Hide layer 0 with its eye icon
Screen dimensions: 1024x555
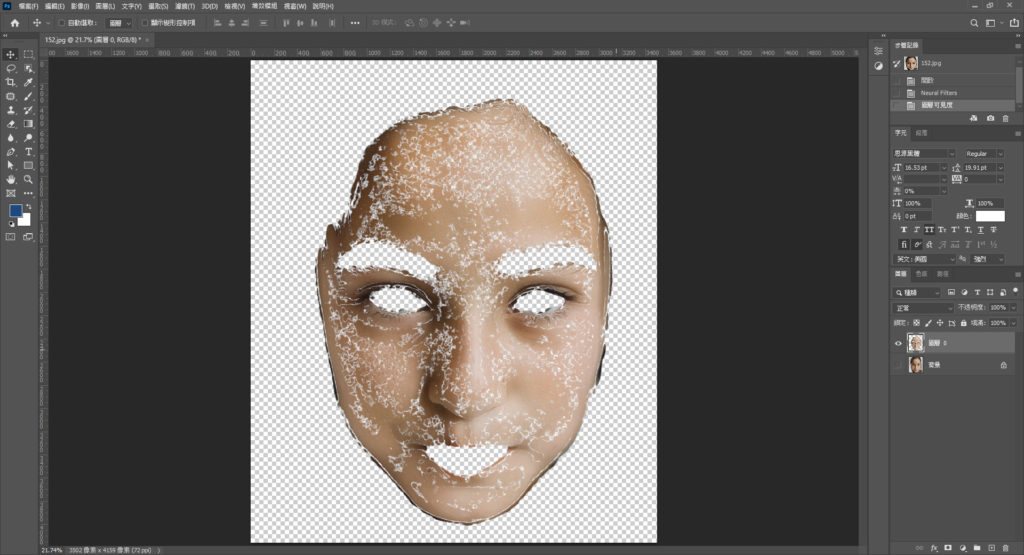[898, 343]
